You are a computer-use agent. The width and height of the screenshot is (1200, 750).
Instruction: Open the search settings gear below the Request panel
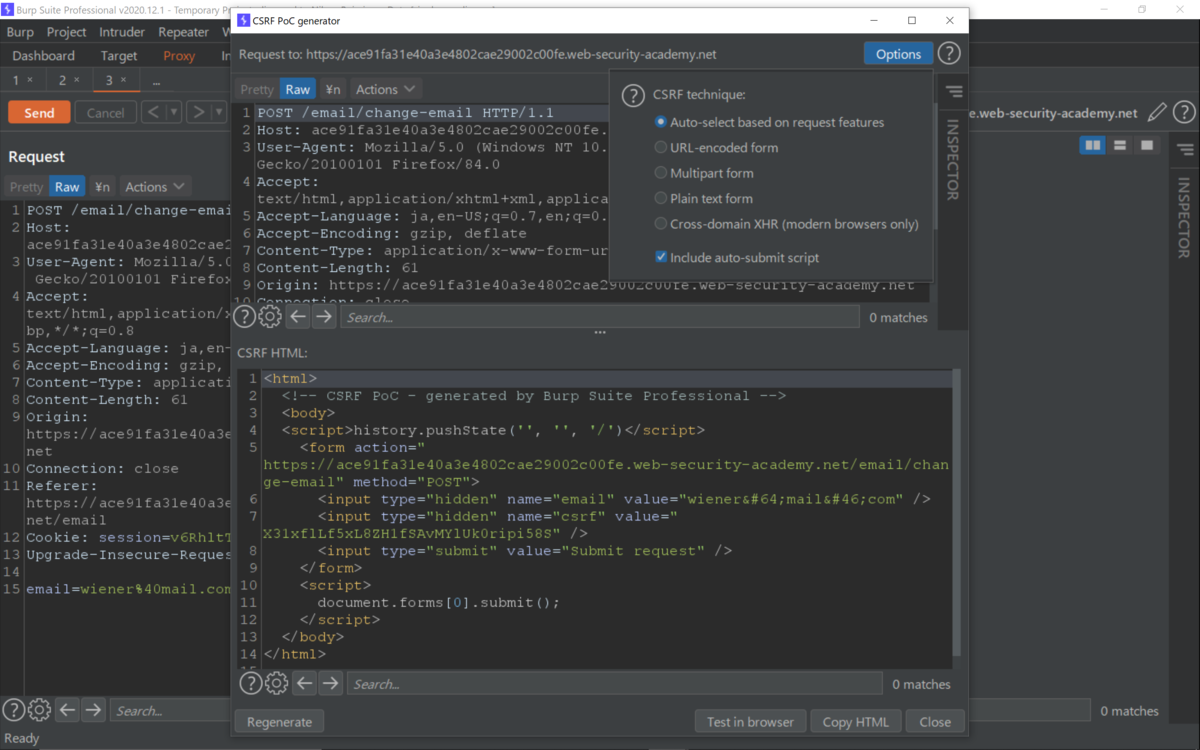(x=39, y=709)
